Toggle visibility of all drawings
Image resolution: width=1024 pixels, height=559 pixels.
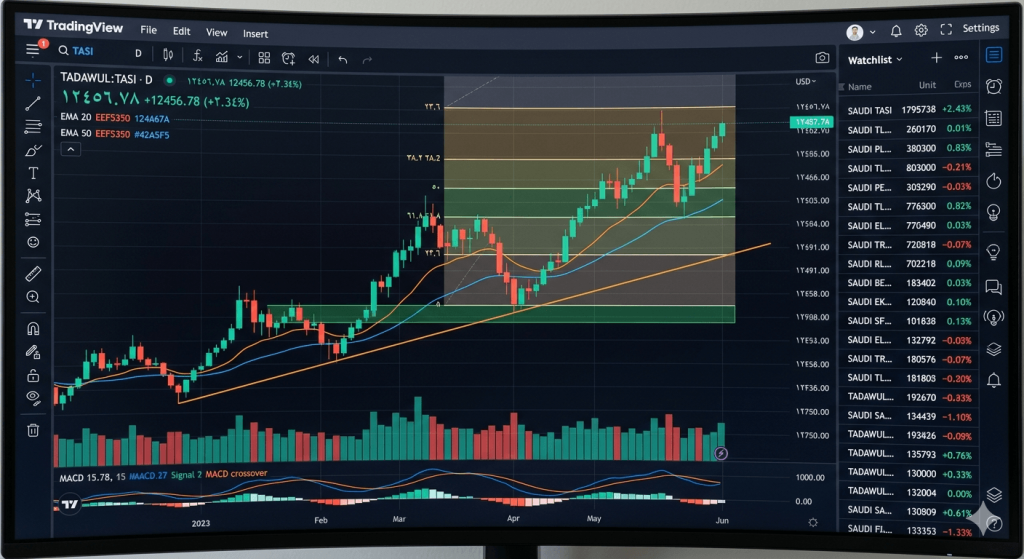[x=33, y=397]
